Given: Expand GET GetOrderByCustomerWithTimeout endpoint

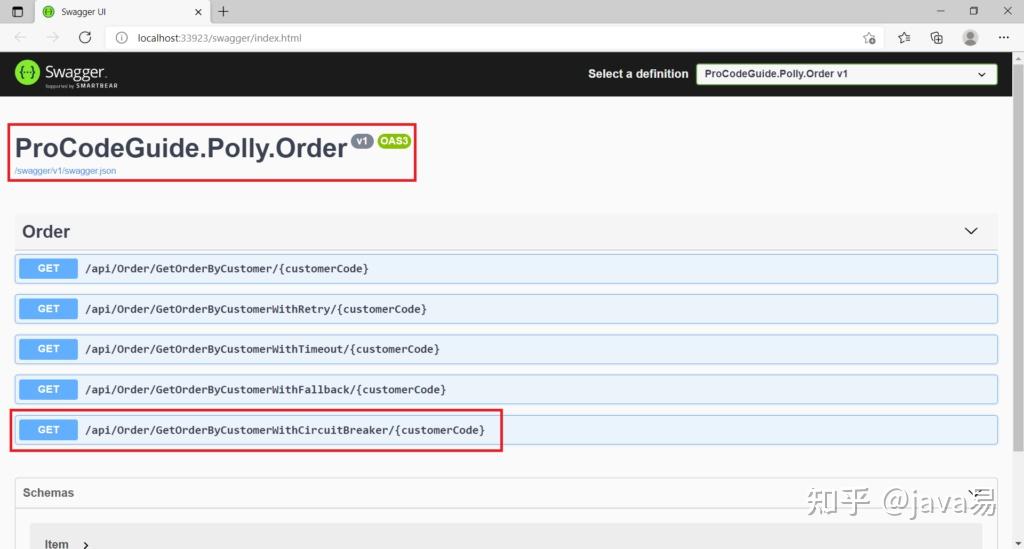Looking at the screenshot, I should tap(506, 349).
